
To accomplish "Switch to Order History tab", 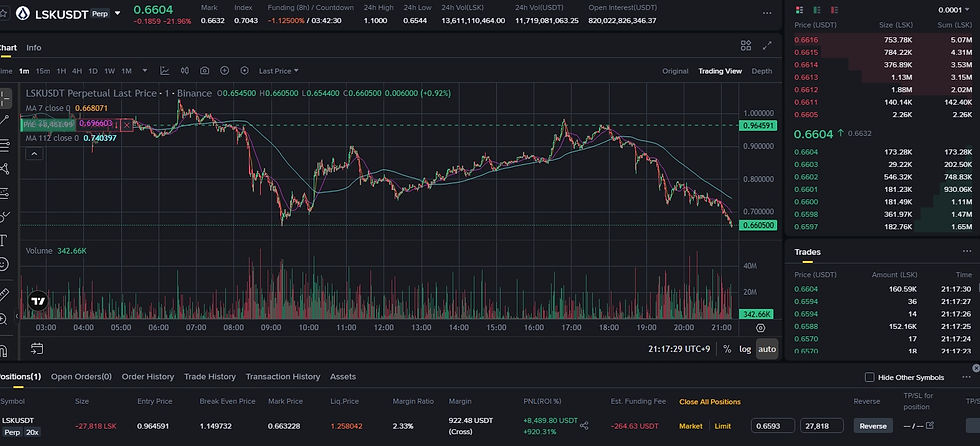I will click(x=148, y=377).
